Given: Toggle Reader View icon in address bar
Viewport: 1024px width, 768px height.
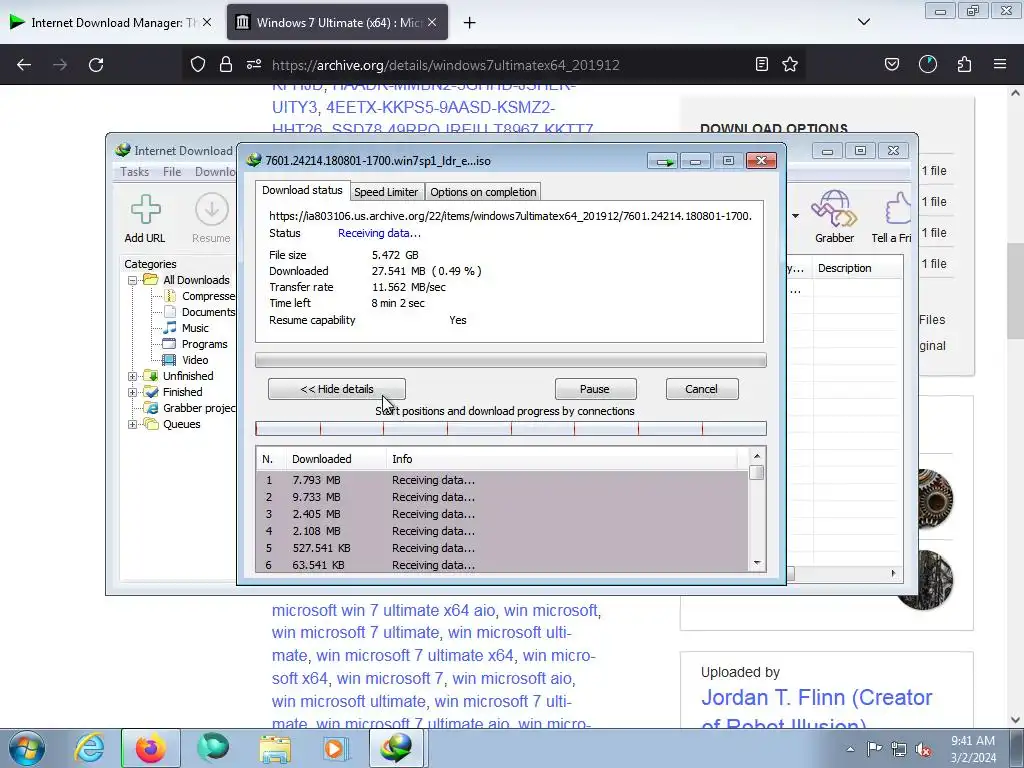Looking at the screenshot, I should point(761,64).
